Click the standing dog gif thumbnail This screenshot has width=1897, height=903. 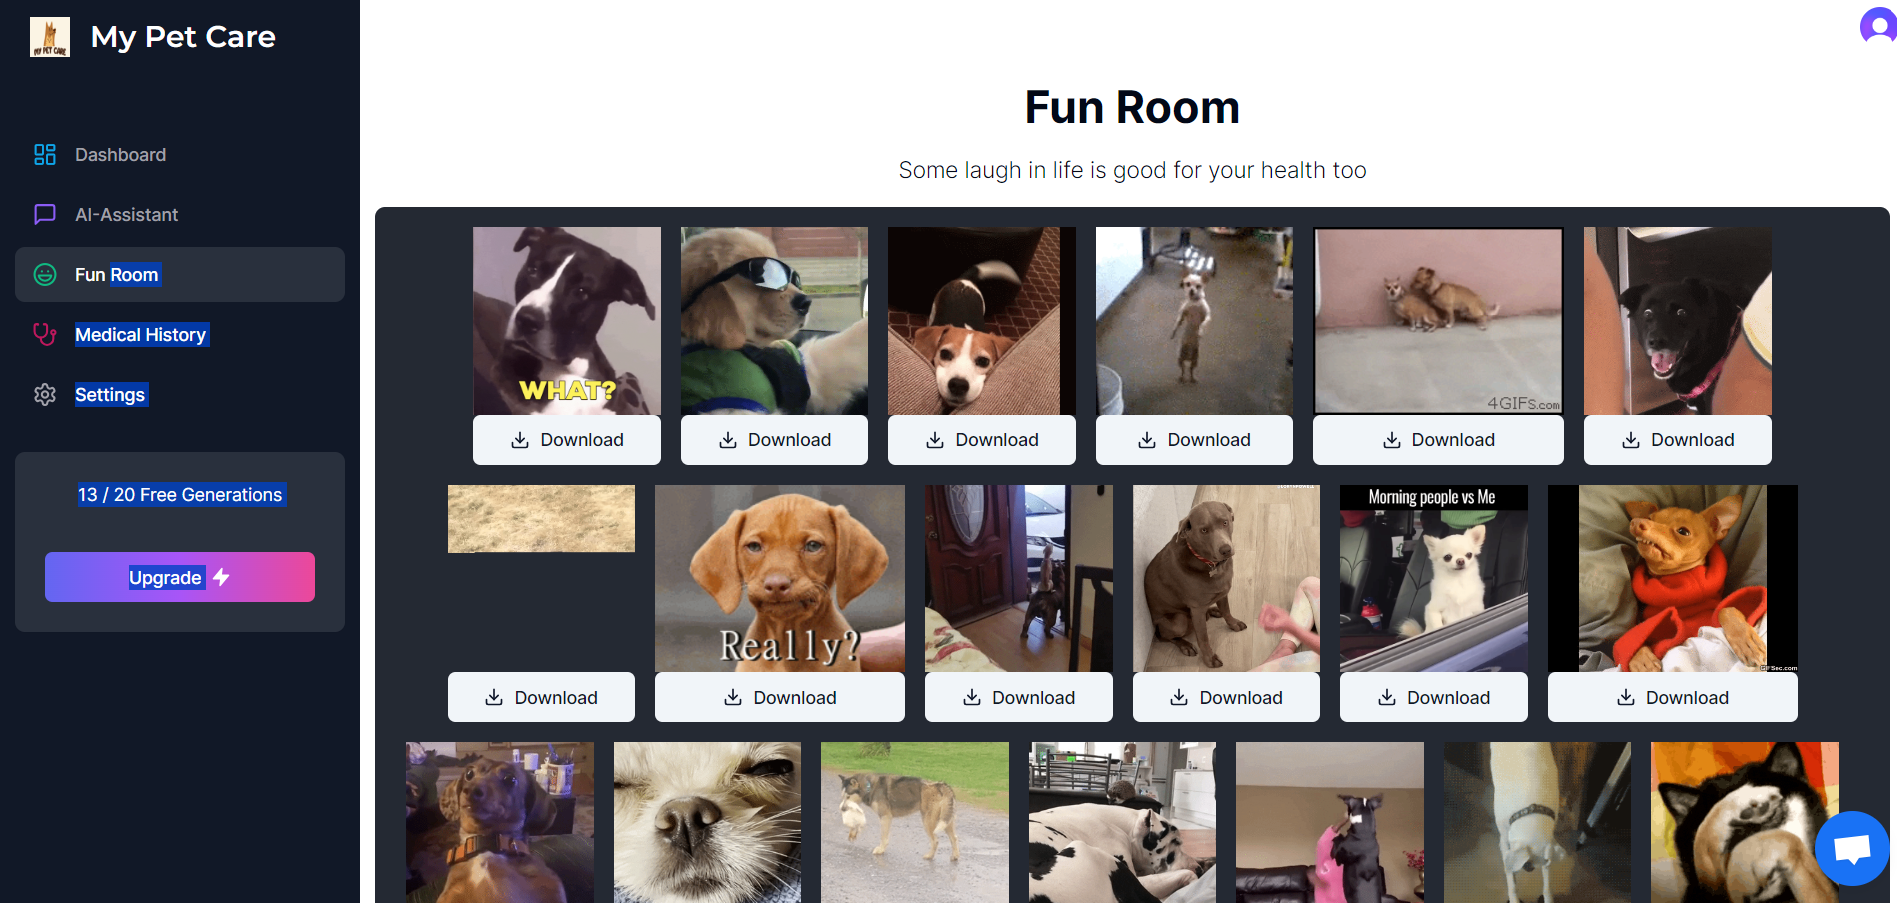(1194, 321)
